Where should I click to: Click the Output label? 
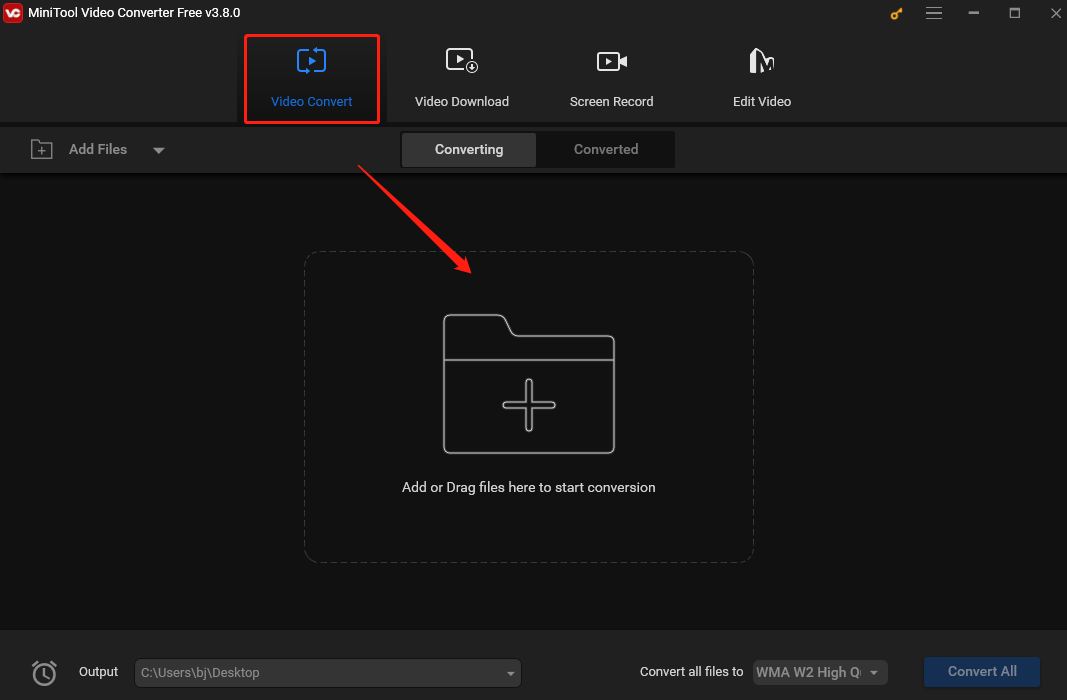98,672
